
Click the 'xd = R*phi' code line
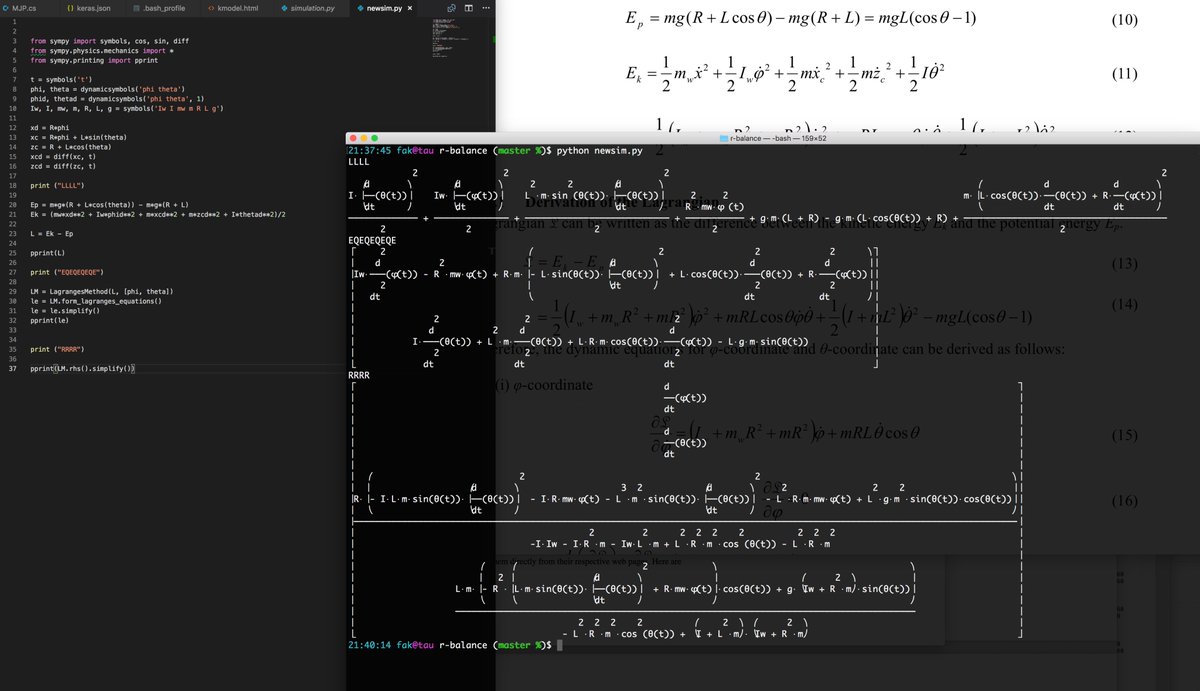49,129
